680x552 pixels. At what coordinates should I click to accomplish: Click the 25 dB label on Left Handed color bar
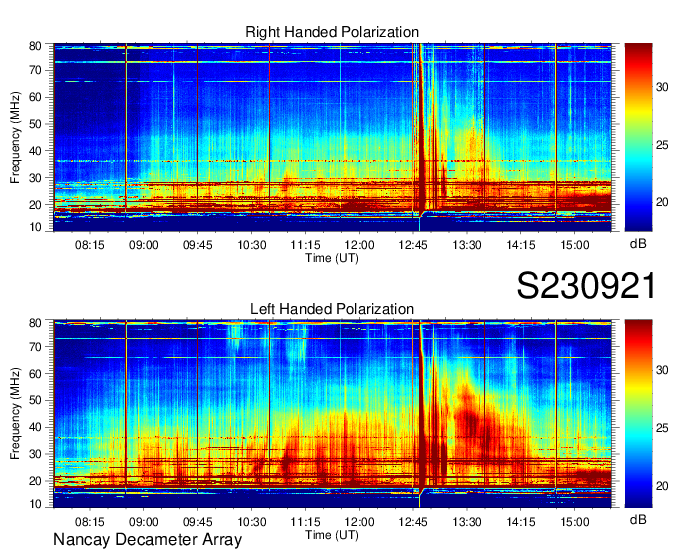[662, 428]
